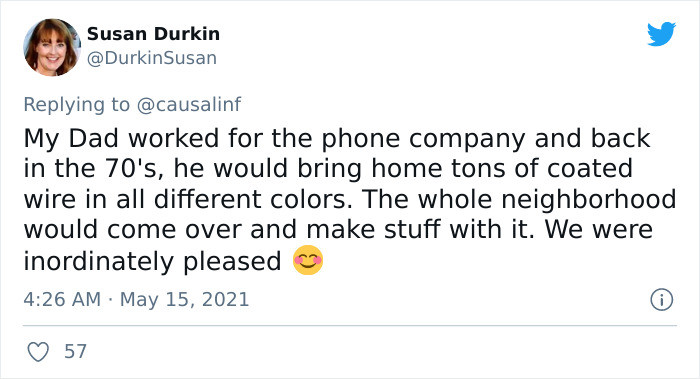700x379 pixels.
Task: Open the @causalinf mention link
Action: [189, 104]
